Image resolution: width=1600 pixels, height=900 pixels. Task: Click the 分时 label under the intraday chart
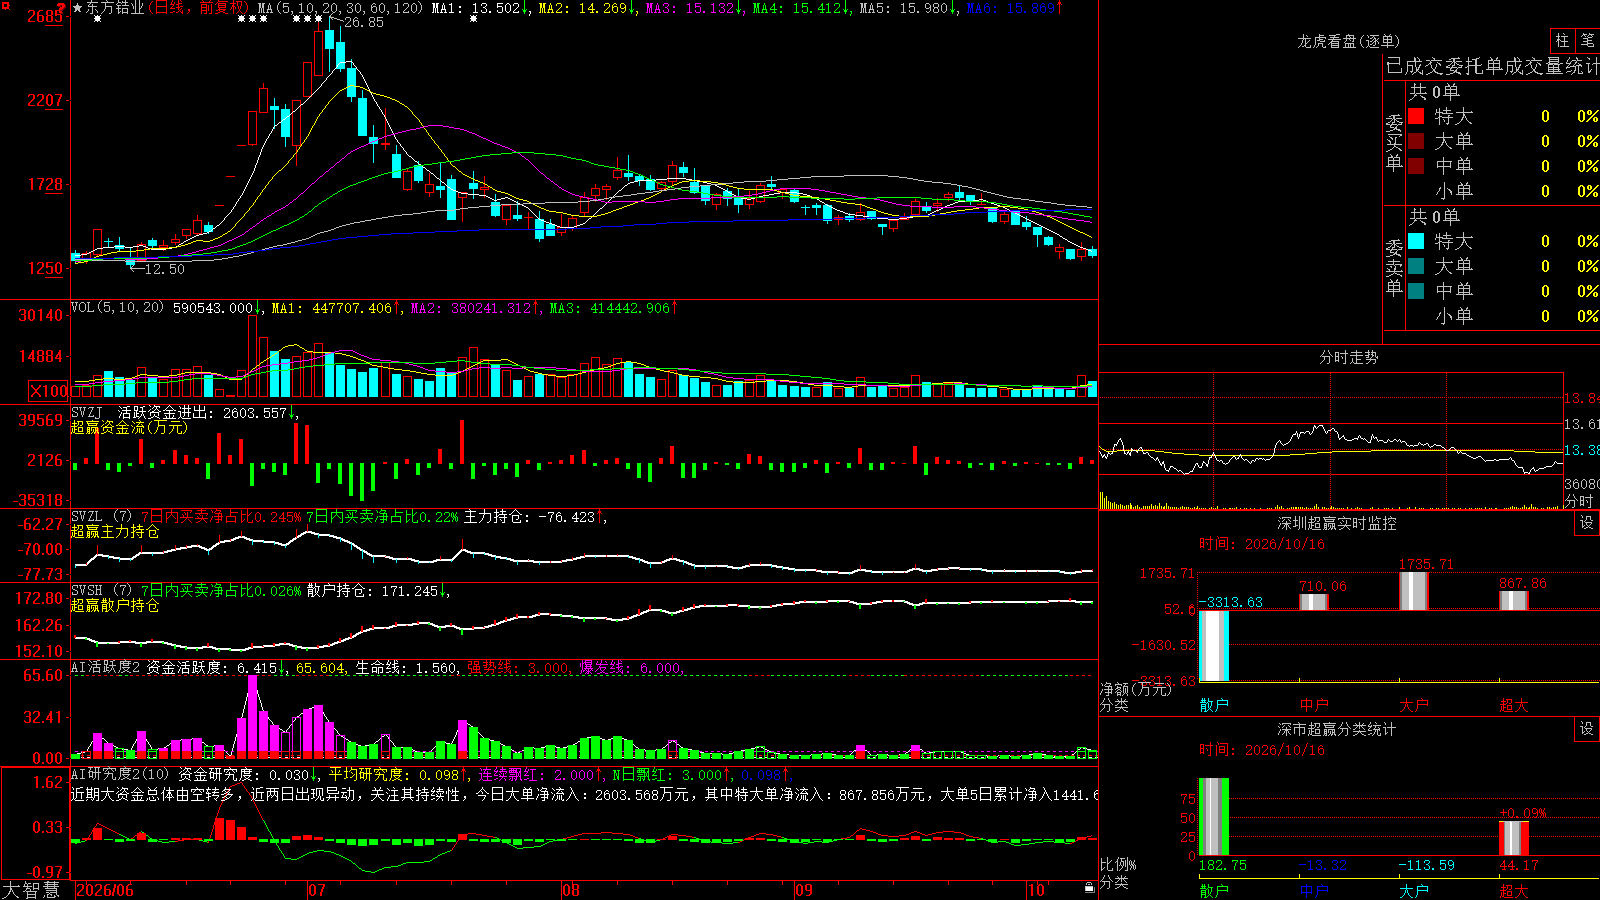(1579, 501)
